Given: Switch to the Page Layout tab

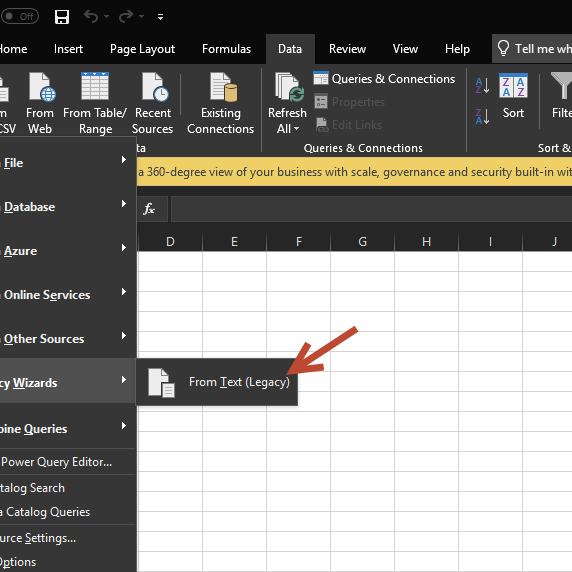Looking at the screenshot, I should (142, 49).
